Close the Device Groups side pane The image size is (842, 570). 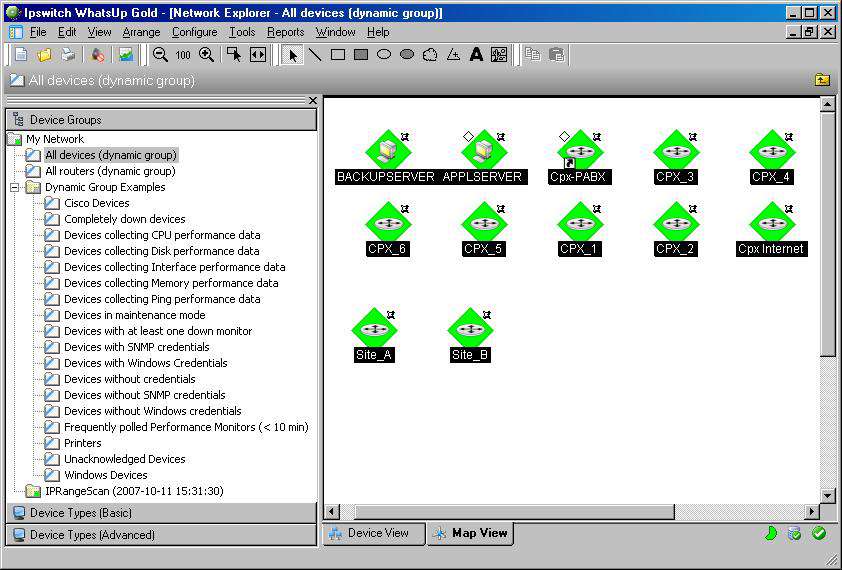pyautogui.click(x=312, y=101)
